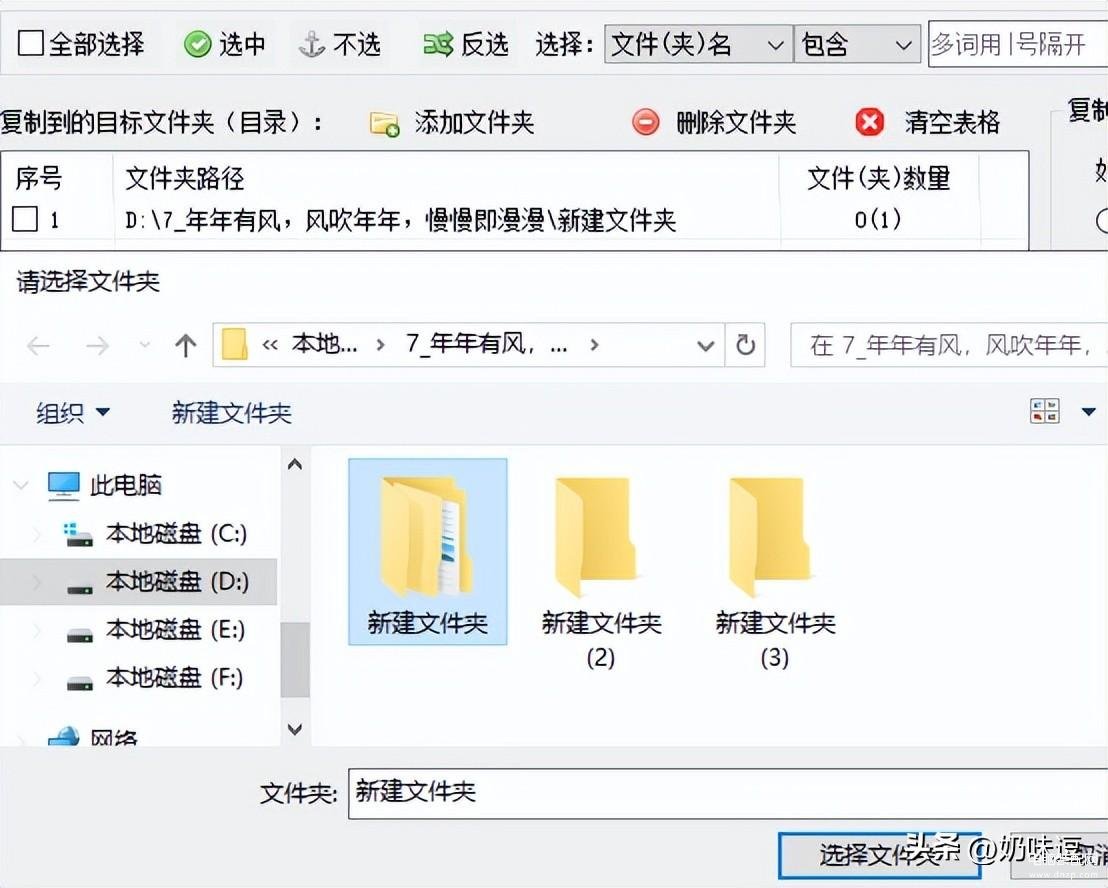
Task: Click the 选择文件夹 button
Action: (x=879, y=856)
